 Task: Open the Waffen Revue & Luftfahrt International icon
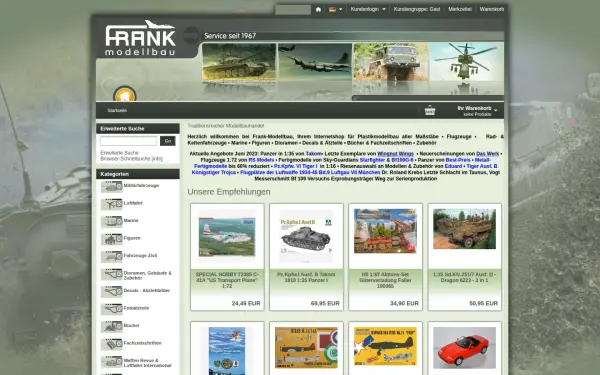pos(111,362)
